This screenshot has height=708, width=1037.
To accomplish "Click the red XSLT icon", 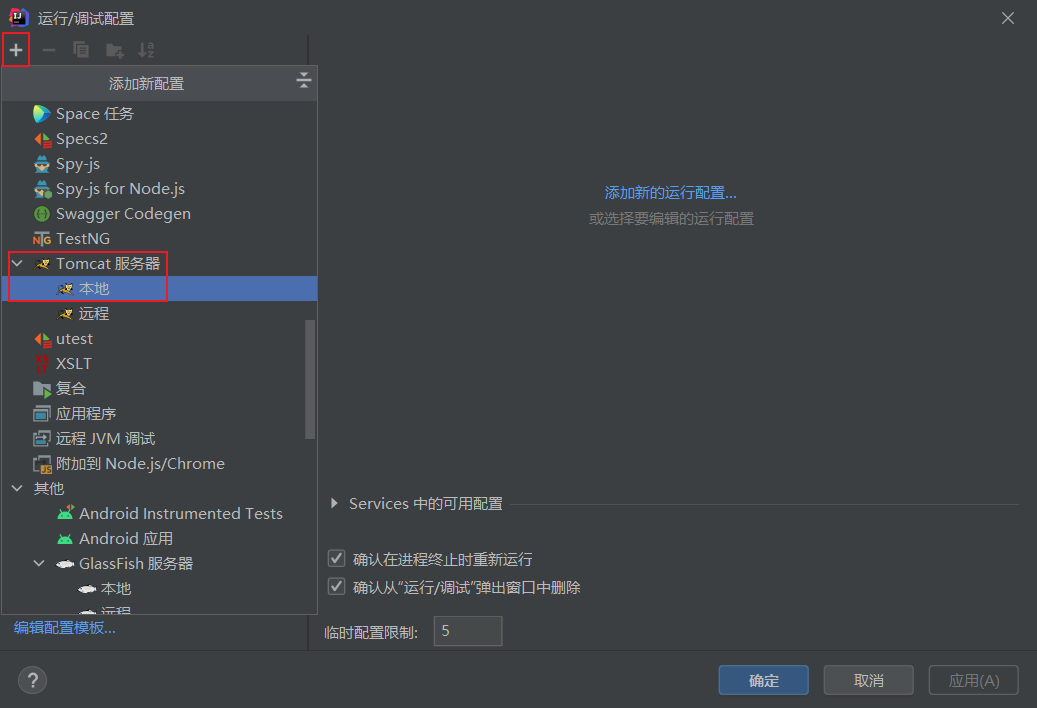I will pyautogui.click(x=42, y=364).
